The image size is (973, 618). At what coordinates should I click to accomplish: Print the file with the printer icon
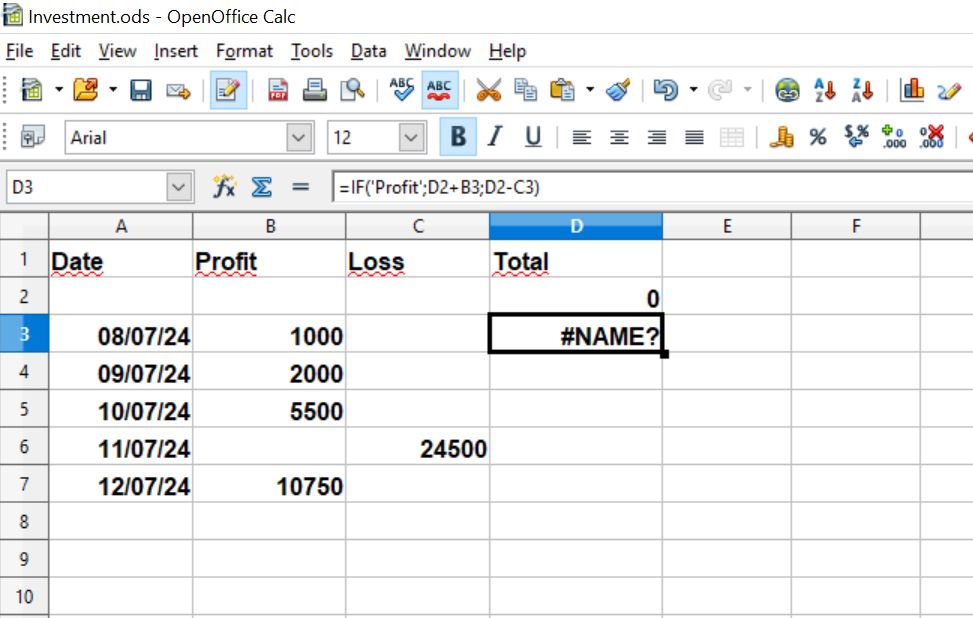tap(315, 90)
